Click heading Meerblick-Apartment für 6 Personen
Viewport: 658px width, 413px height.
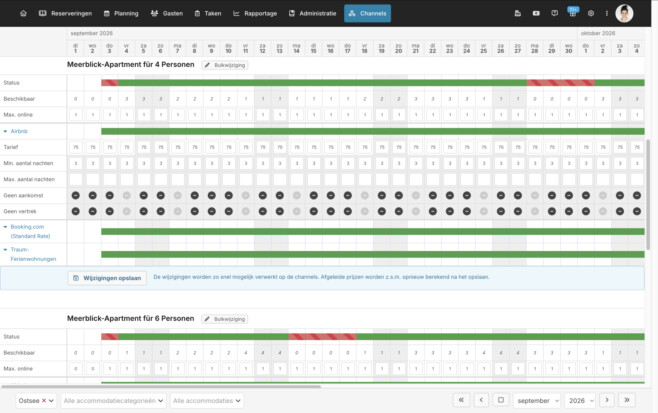pos(131,319)
